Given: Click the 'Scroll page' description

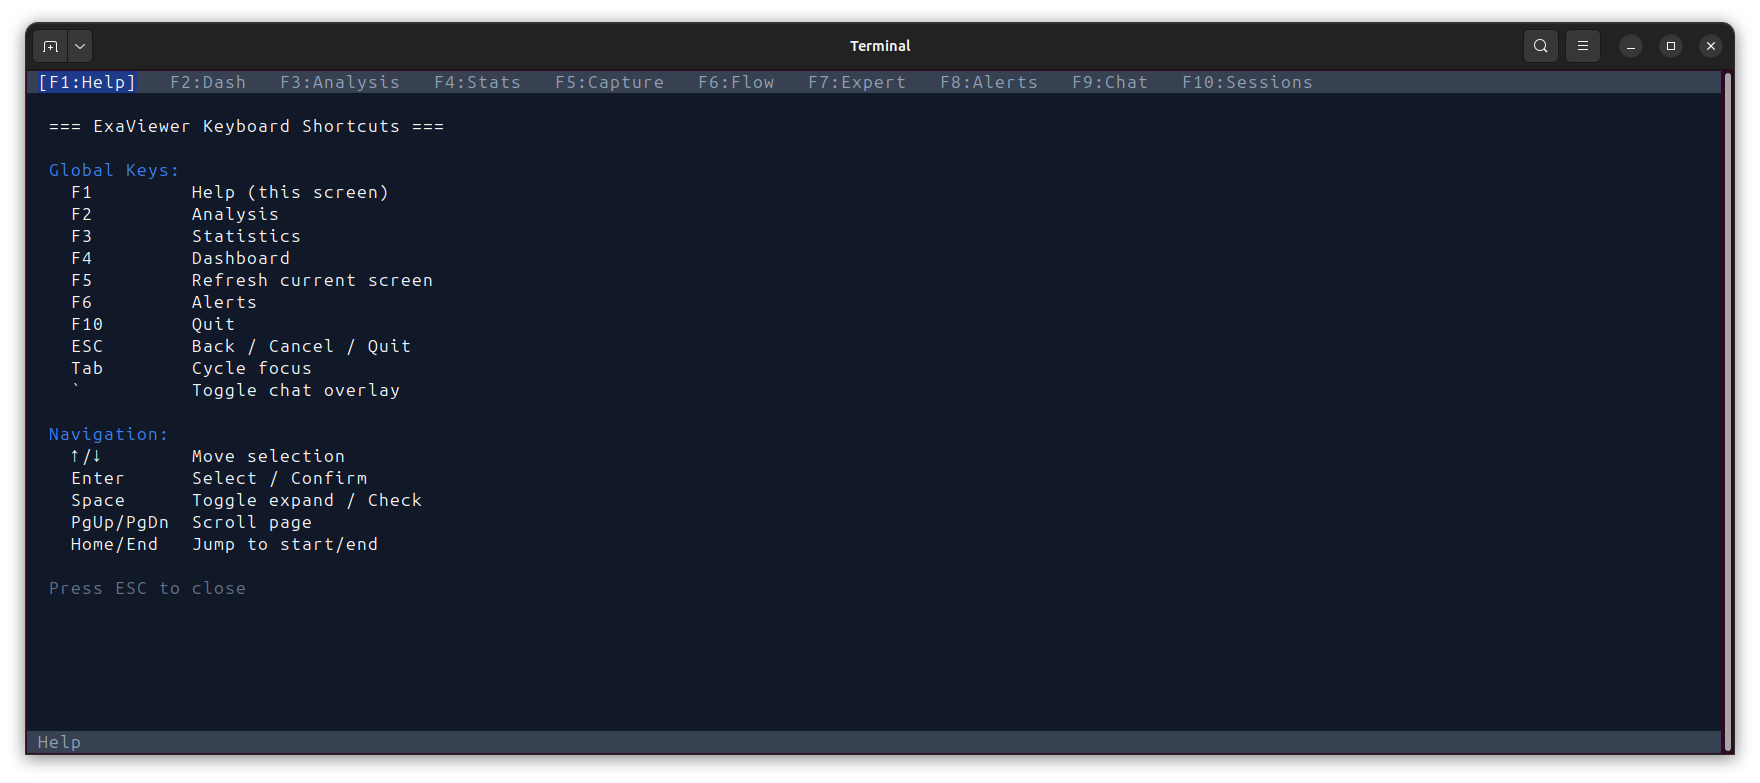Looking at the screenshot, I should click(252, 522).
